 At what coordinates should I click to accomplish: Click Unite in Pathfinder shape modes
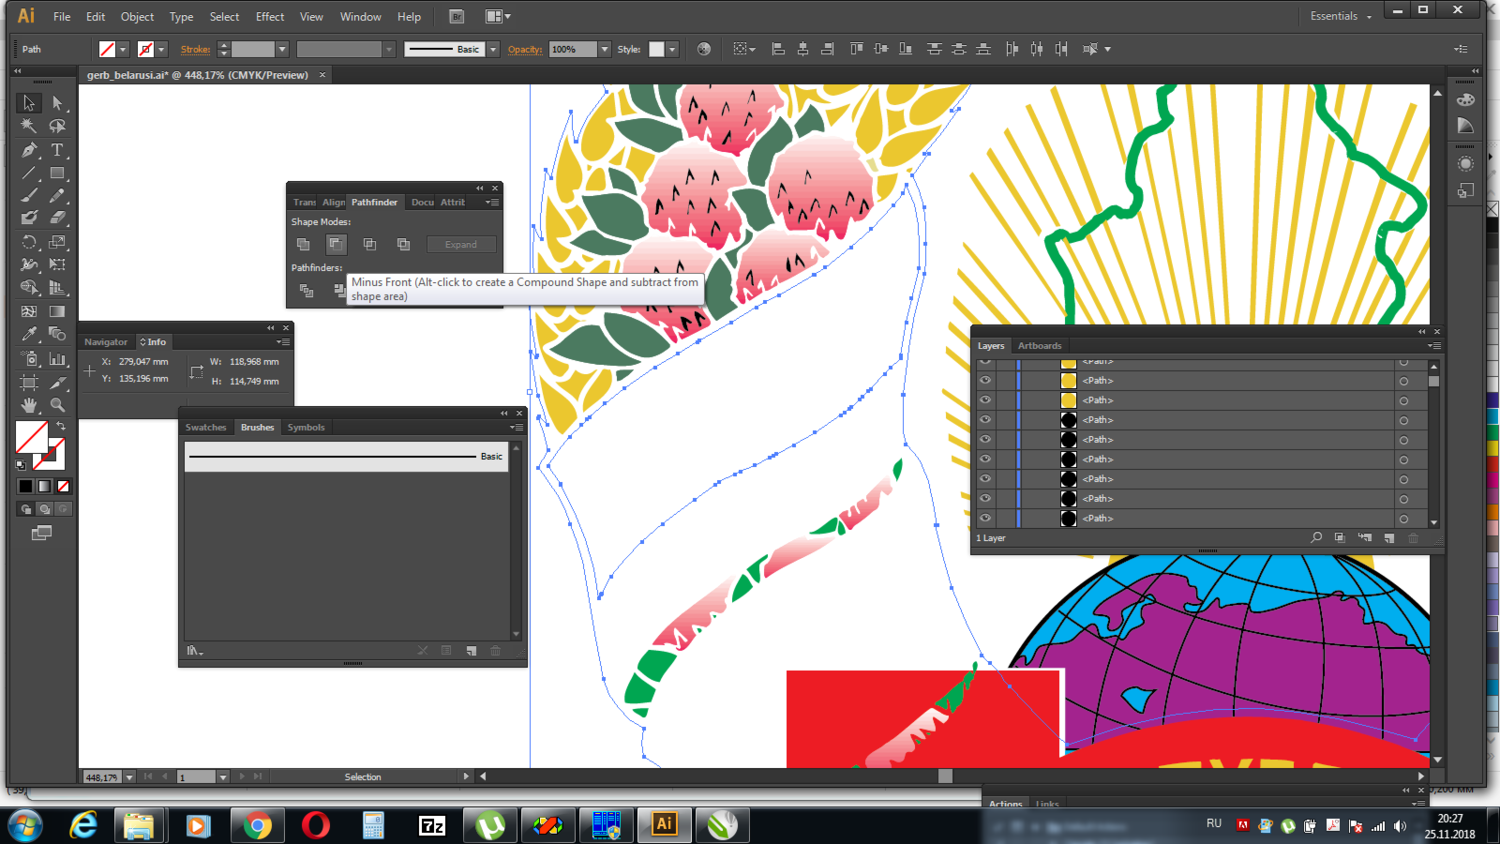303,244
